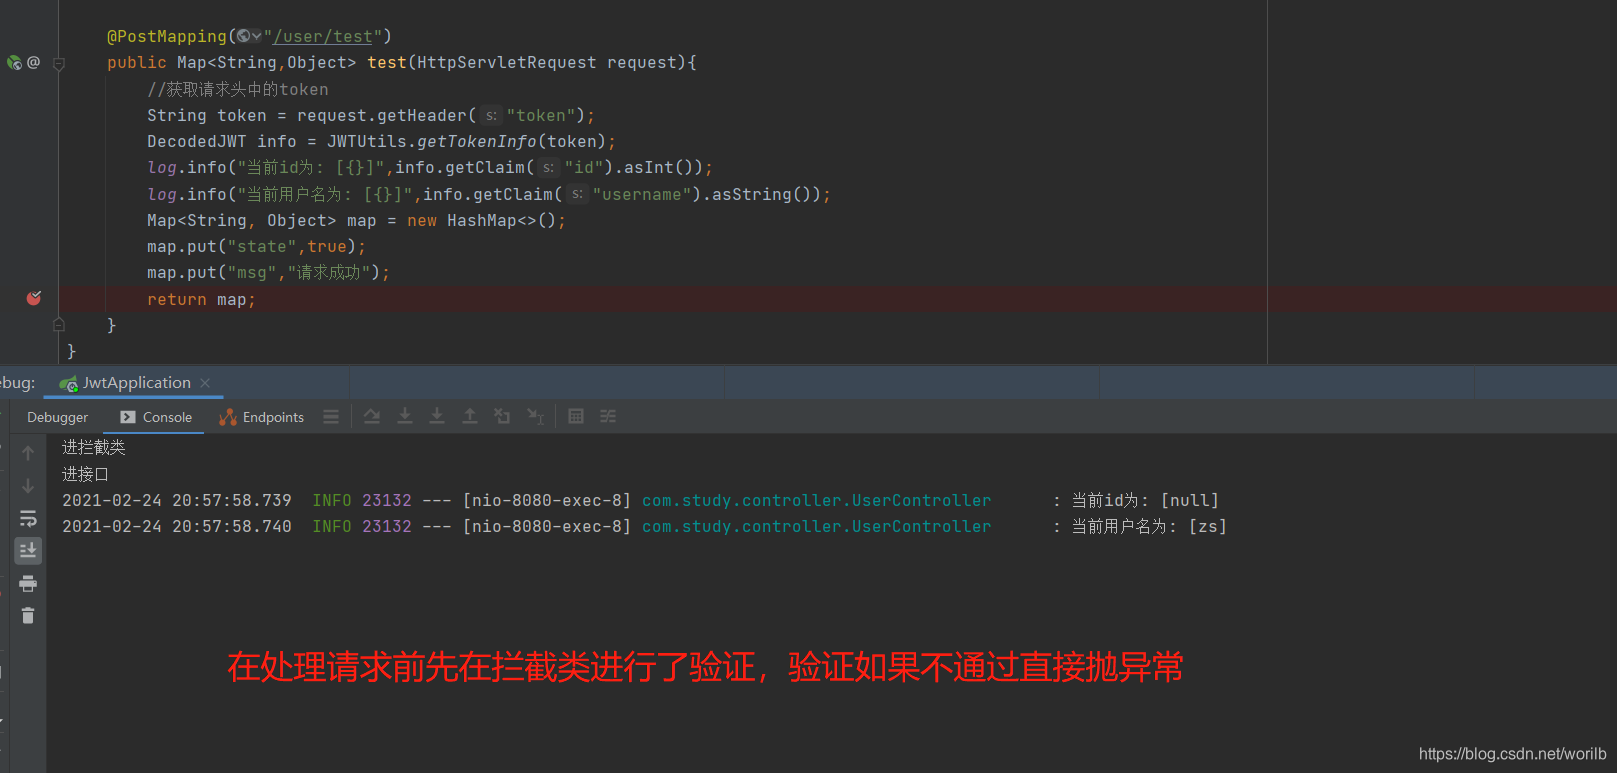The height and width of the screenshot is (773, 1617).
Task: Click the Drop Frame debugger icon
Action: click(x=502, y=417)
